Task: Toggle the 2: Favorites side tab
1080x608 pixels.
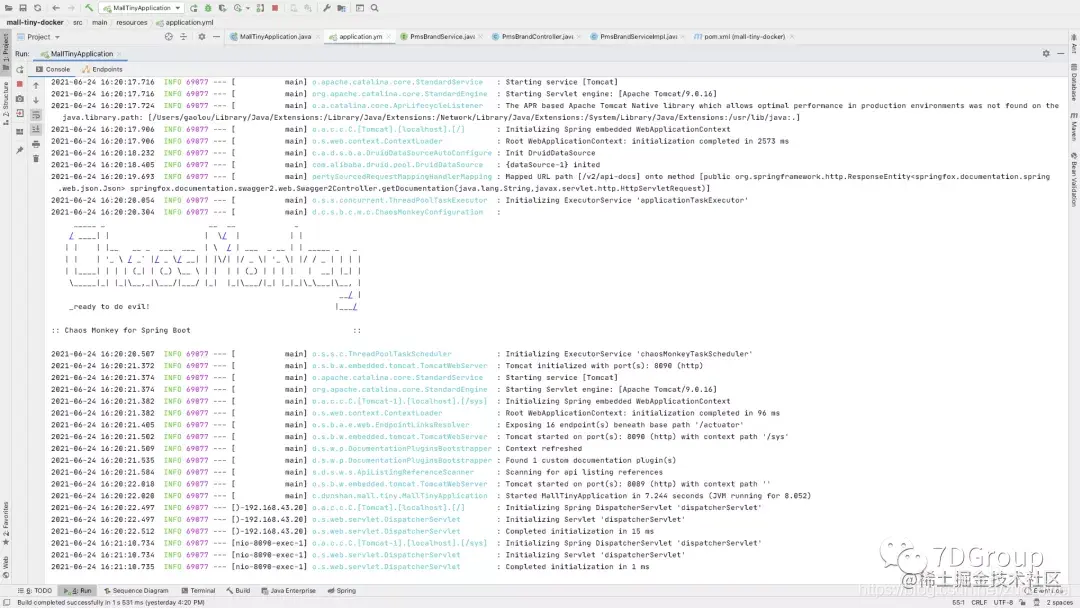Action: click(6, 523)
